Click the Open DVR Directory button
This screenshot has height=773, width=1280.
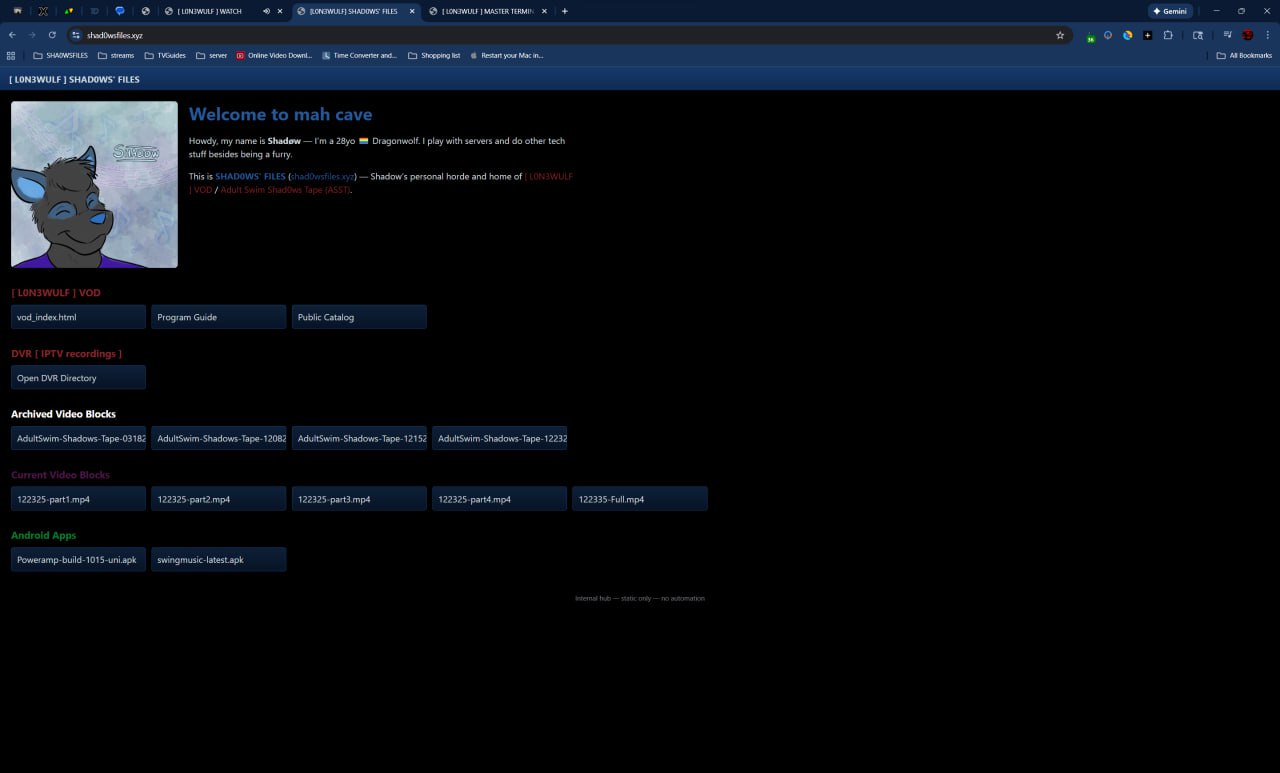pos(78,378)
